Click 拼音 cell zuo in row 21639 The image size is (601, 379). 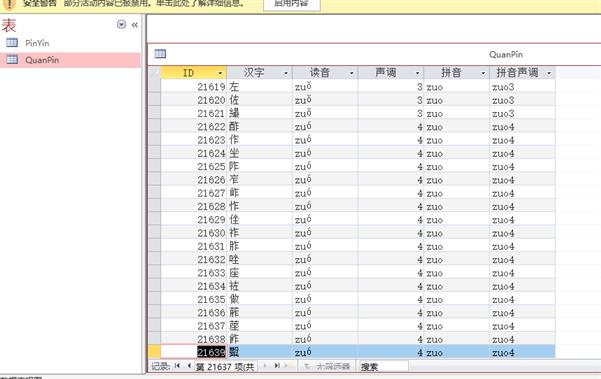tap(457, 352)
